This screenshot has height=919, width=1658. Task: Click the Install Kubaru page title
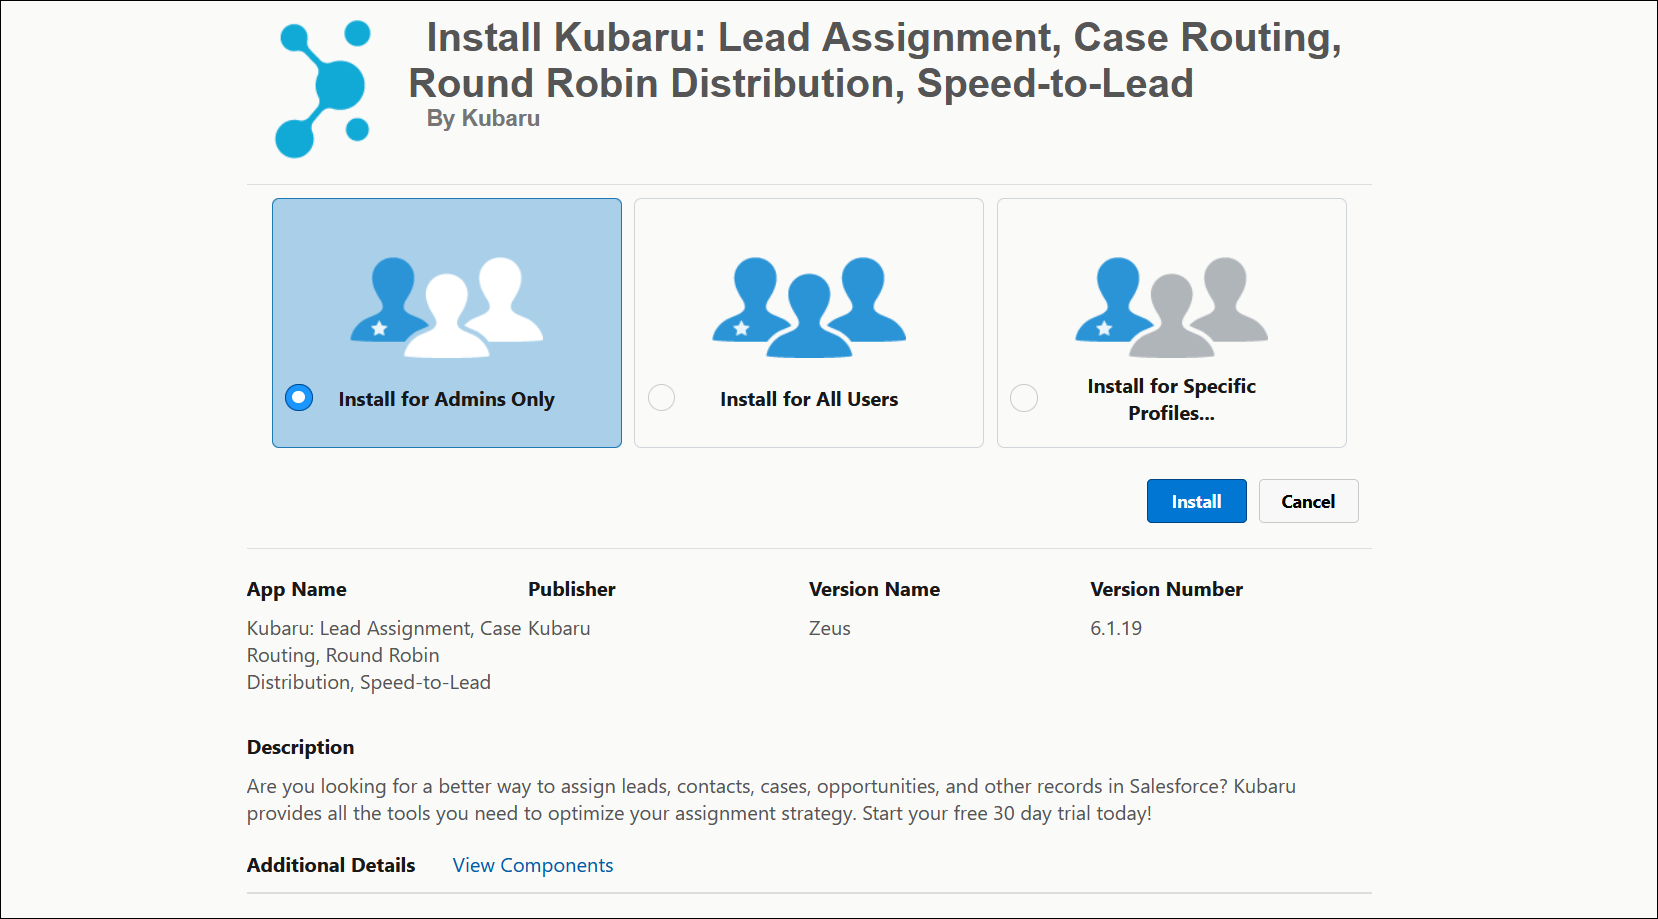point(875,60)
